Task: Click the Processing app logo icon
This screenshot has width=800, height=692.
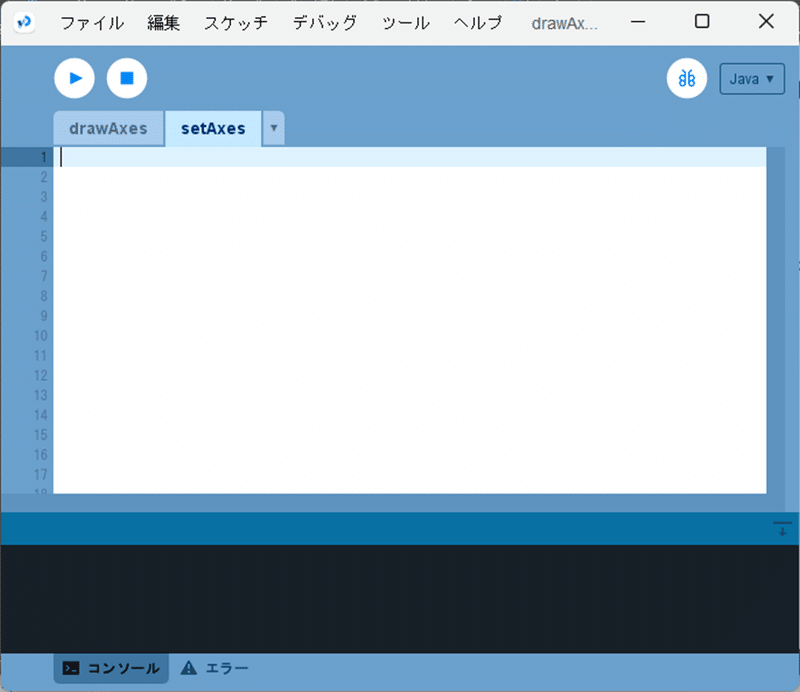Action: pos(24,22)
